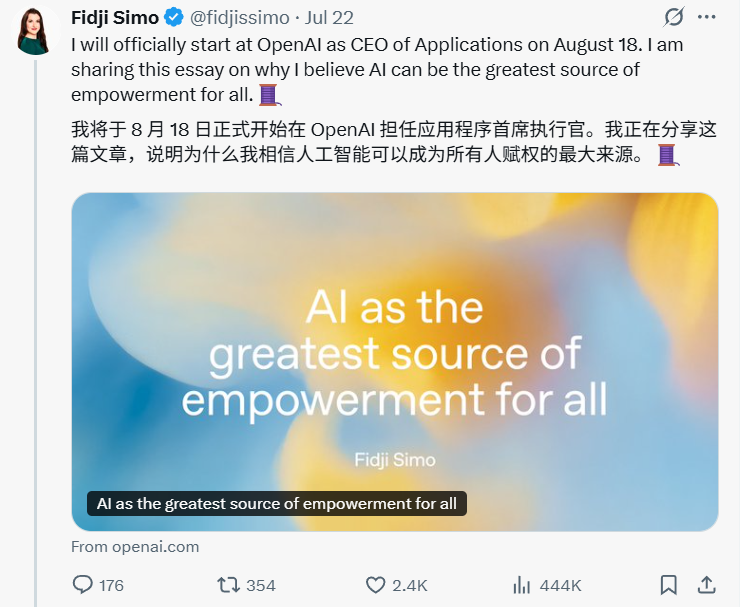Open the @fidjissimo handle link

(239, 17)
